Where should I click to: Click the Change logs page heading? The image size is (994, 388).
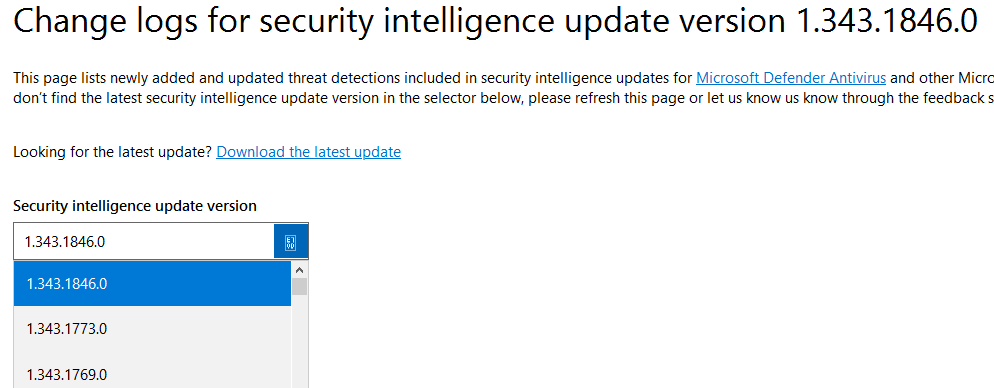tap(495, 22)
